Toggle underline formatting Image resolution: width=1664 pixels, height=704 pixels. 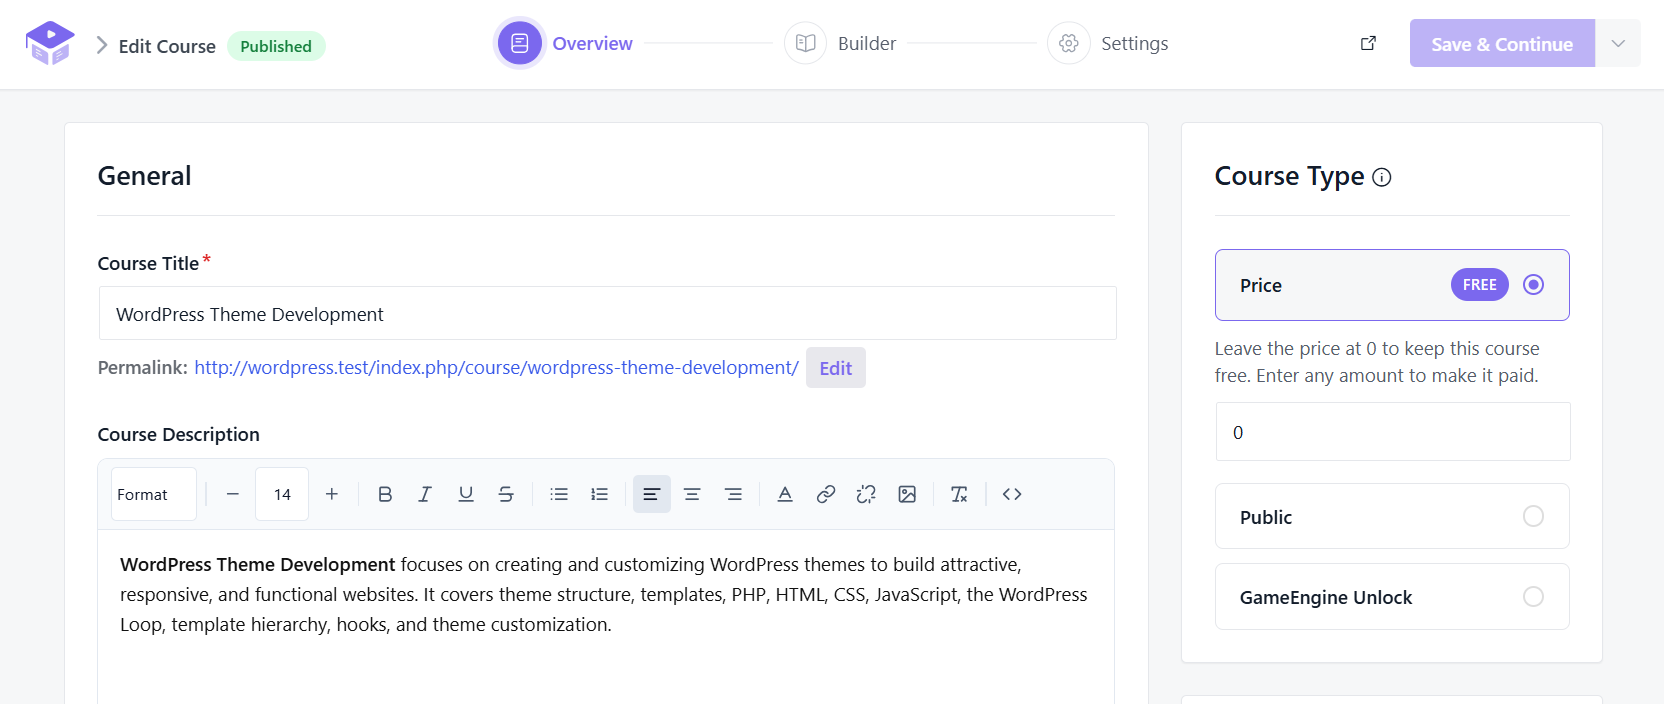click(466, 494)
